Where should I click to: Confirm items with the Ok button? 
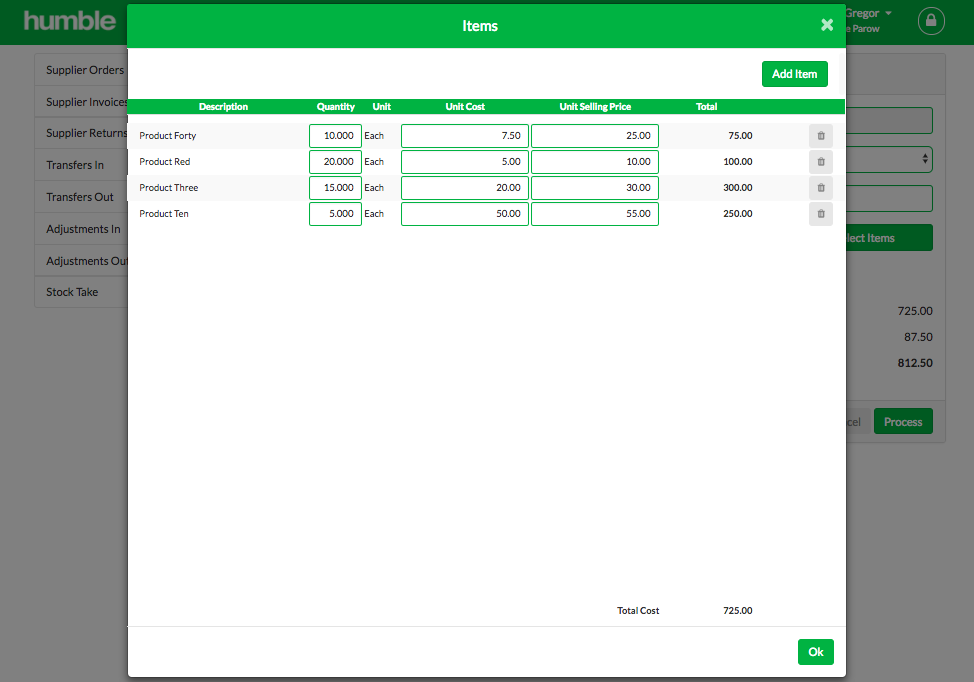point(816,652)
